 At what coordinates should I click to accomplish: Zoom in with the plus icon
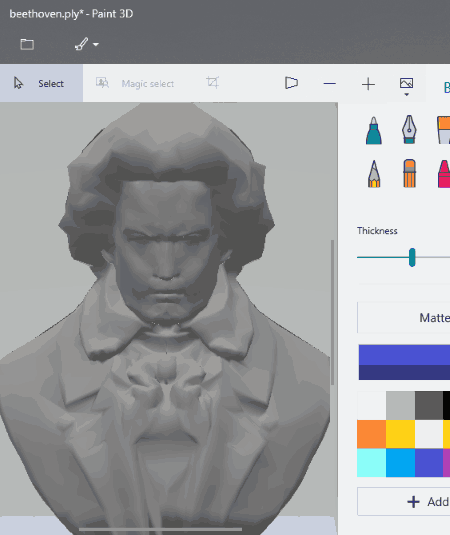click(368, 84)
